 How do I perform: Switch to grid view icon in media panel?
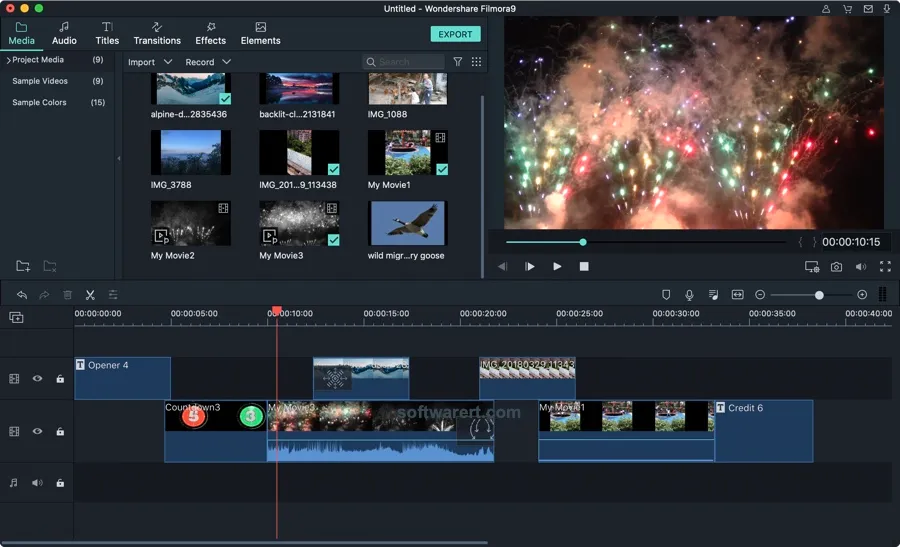tap(476, 61)
